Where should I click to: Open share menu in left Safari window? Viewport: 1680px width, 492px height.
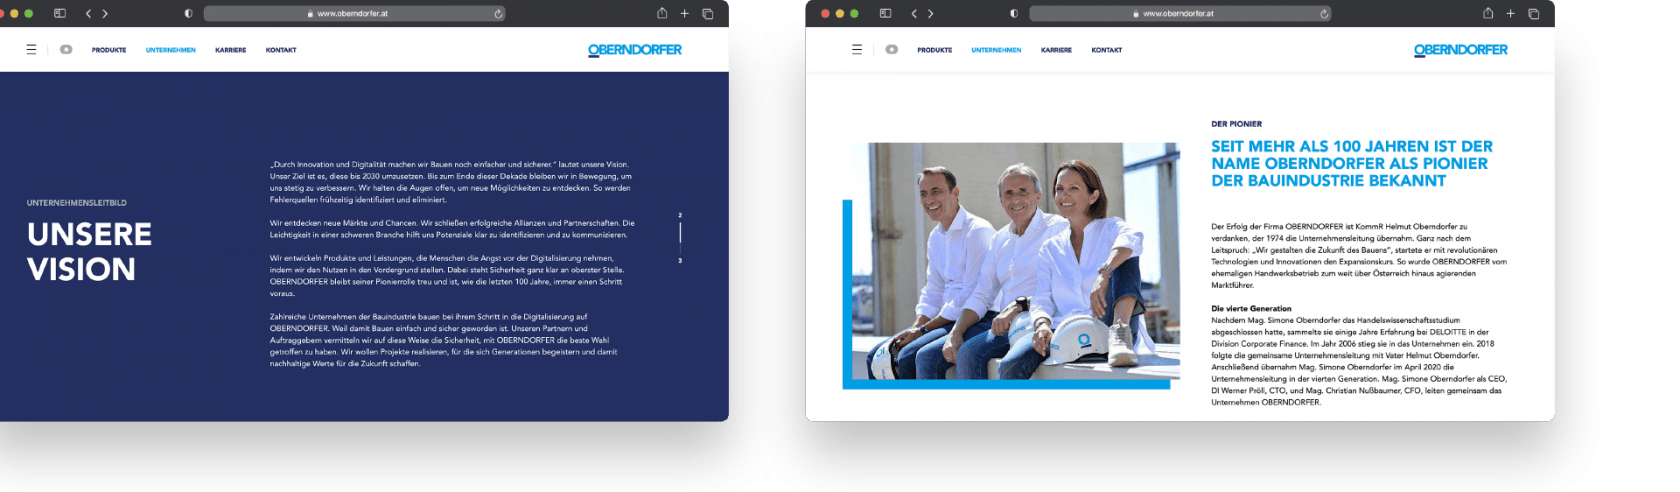[662, 13]
